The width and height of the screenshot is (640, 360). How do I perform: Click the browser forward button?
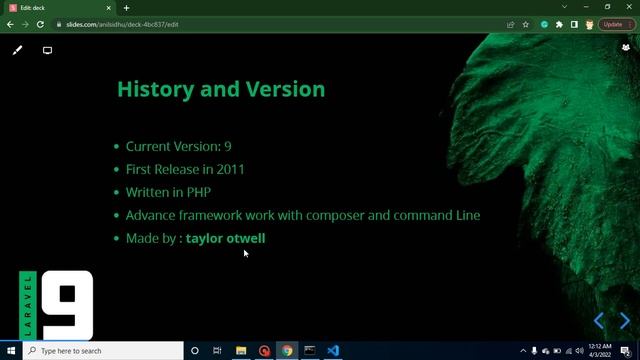pyautogui.click(x=25, y=24)
